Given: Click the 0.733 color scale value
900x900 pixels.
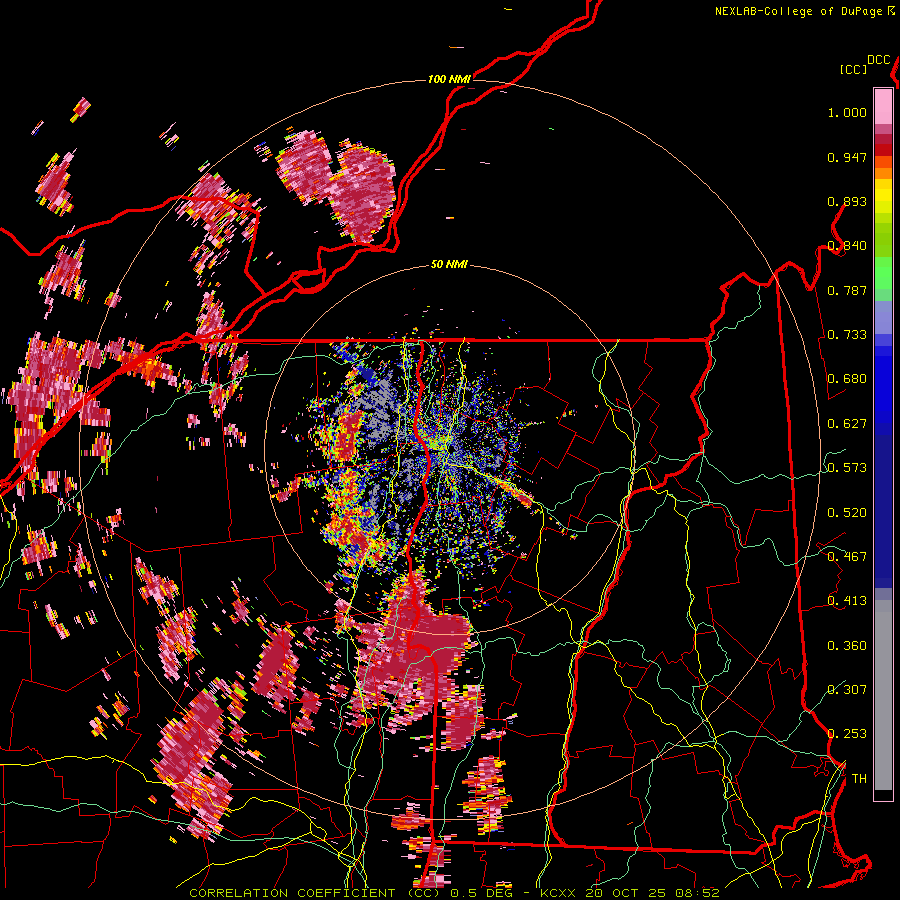Looking at the screenshot, I should point(847,335).
